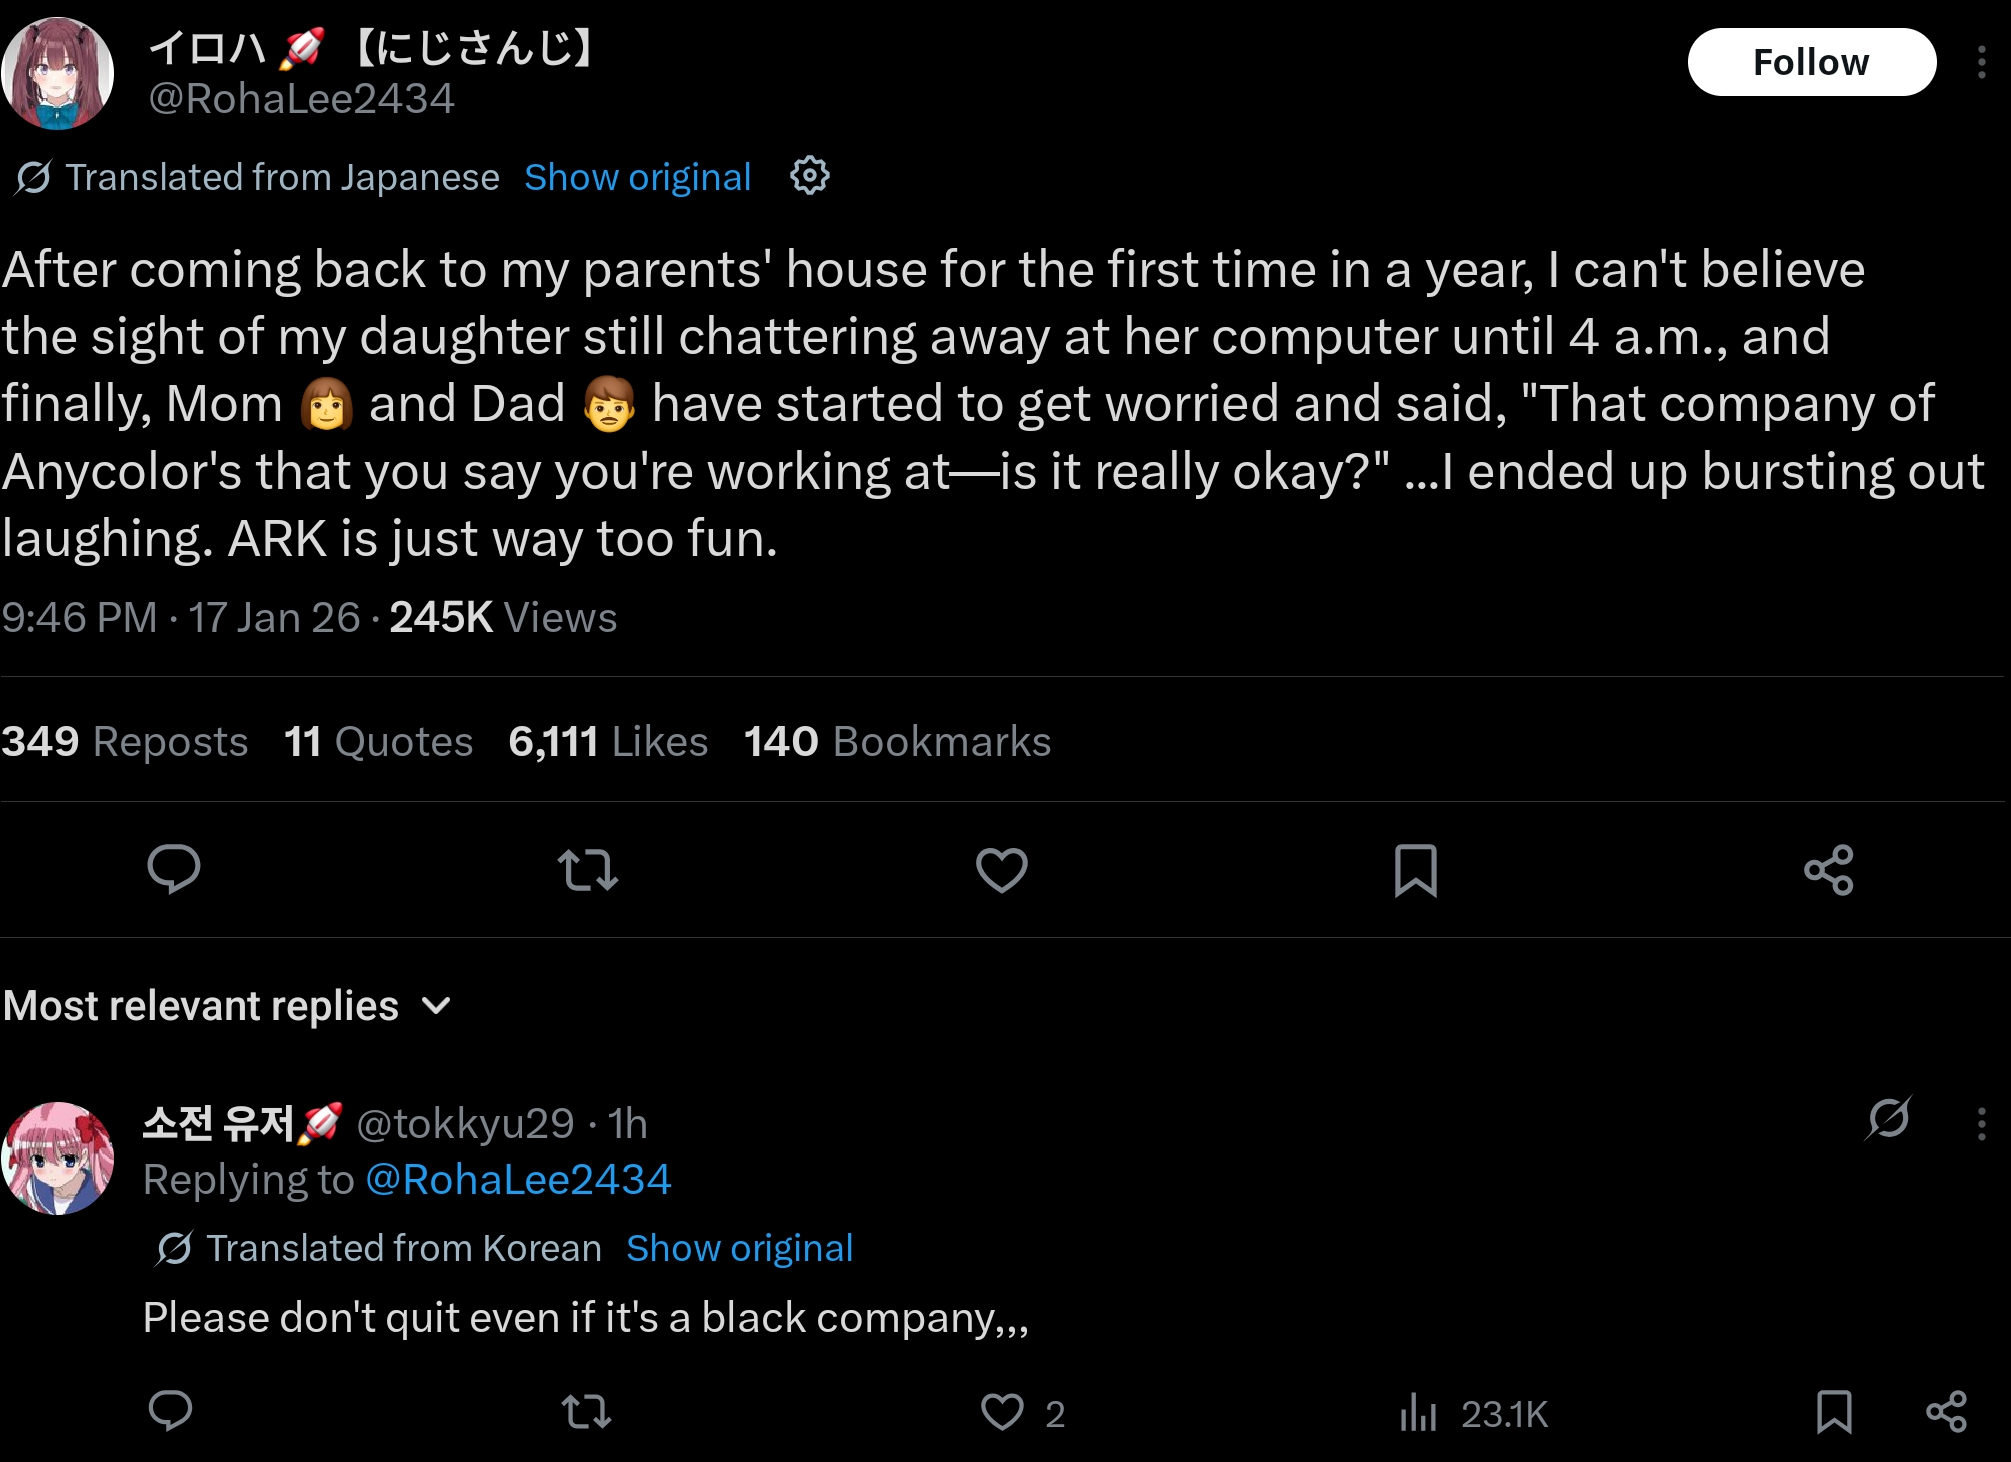This screenshot has height=1462, width=2011.
Task: Open translation settings gear icon
Action: click(x=809, y=176)
